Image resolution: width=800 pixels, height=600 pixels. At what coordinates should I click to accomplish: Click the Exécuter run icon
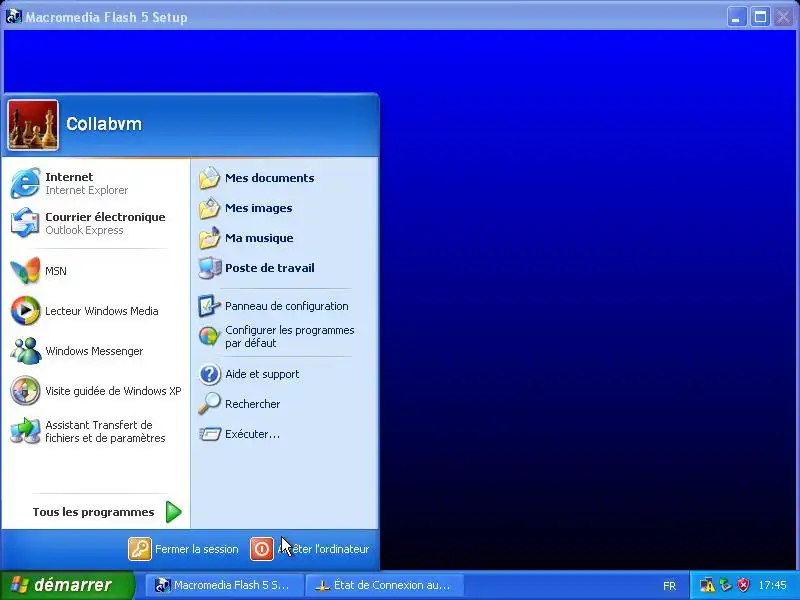(x=209, y=434)
